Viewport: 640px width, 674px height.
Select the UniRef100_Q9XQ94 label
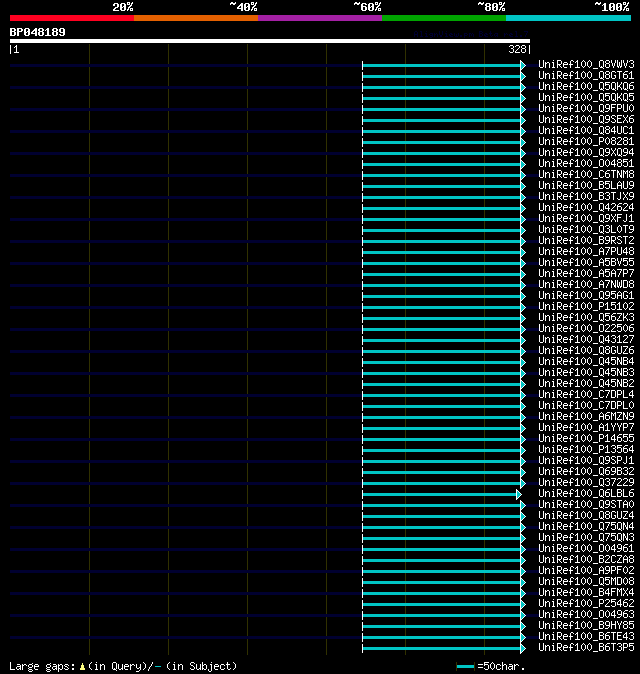586,153
